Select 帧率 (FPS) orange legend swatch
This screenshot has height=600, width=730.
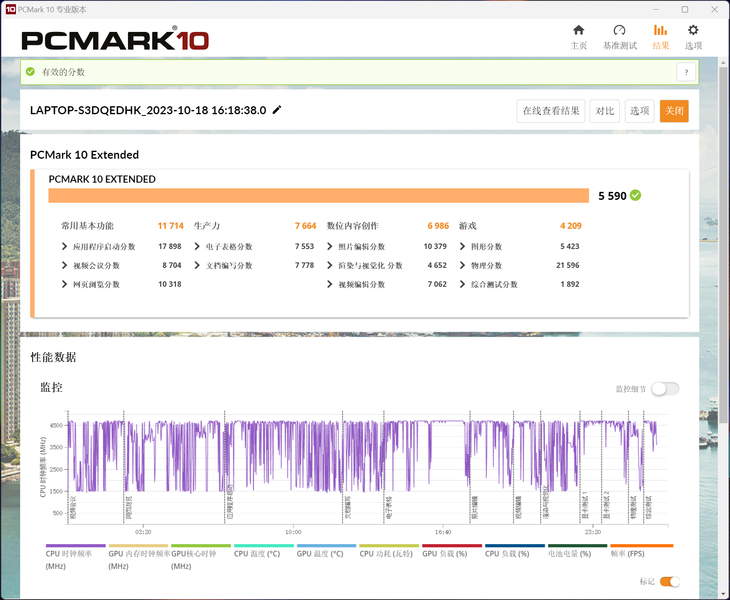coord(642,546)
